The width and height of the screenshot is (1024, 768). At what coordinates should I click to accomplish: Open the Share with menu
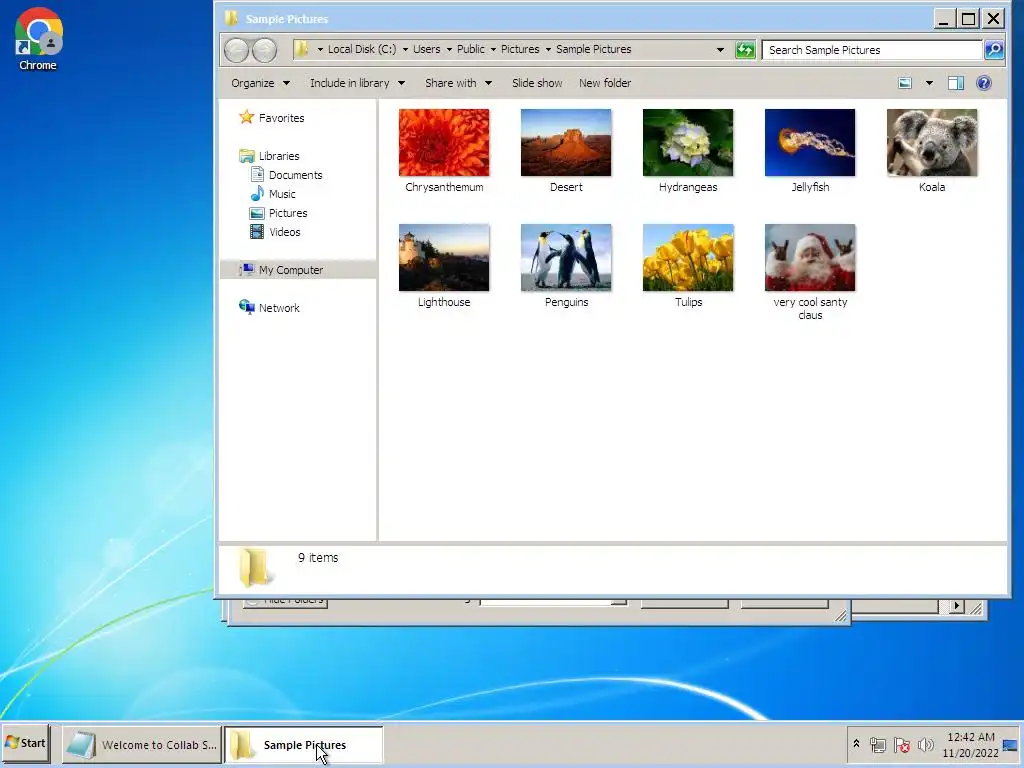[458, 83]
